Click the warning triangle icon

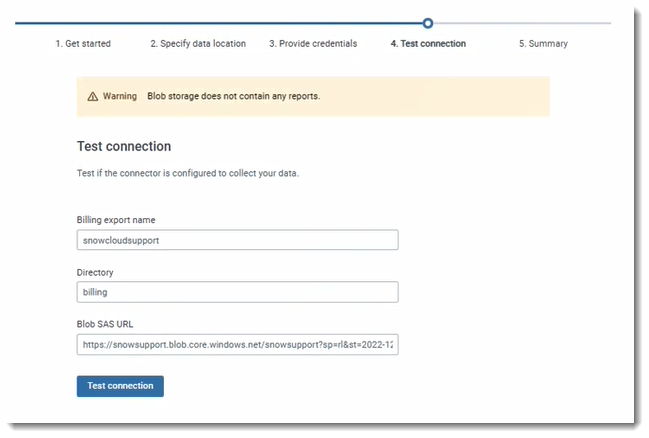[x=93, y=96]
